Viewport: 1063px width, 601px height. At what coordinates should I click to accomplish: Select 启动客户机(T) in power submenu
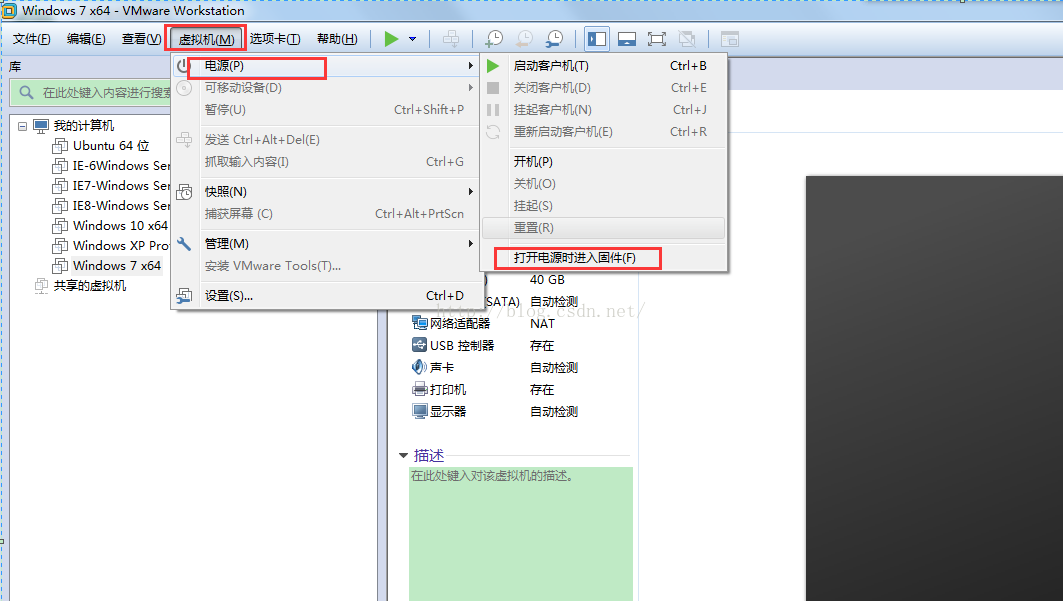[x=603, y=66]
